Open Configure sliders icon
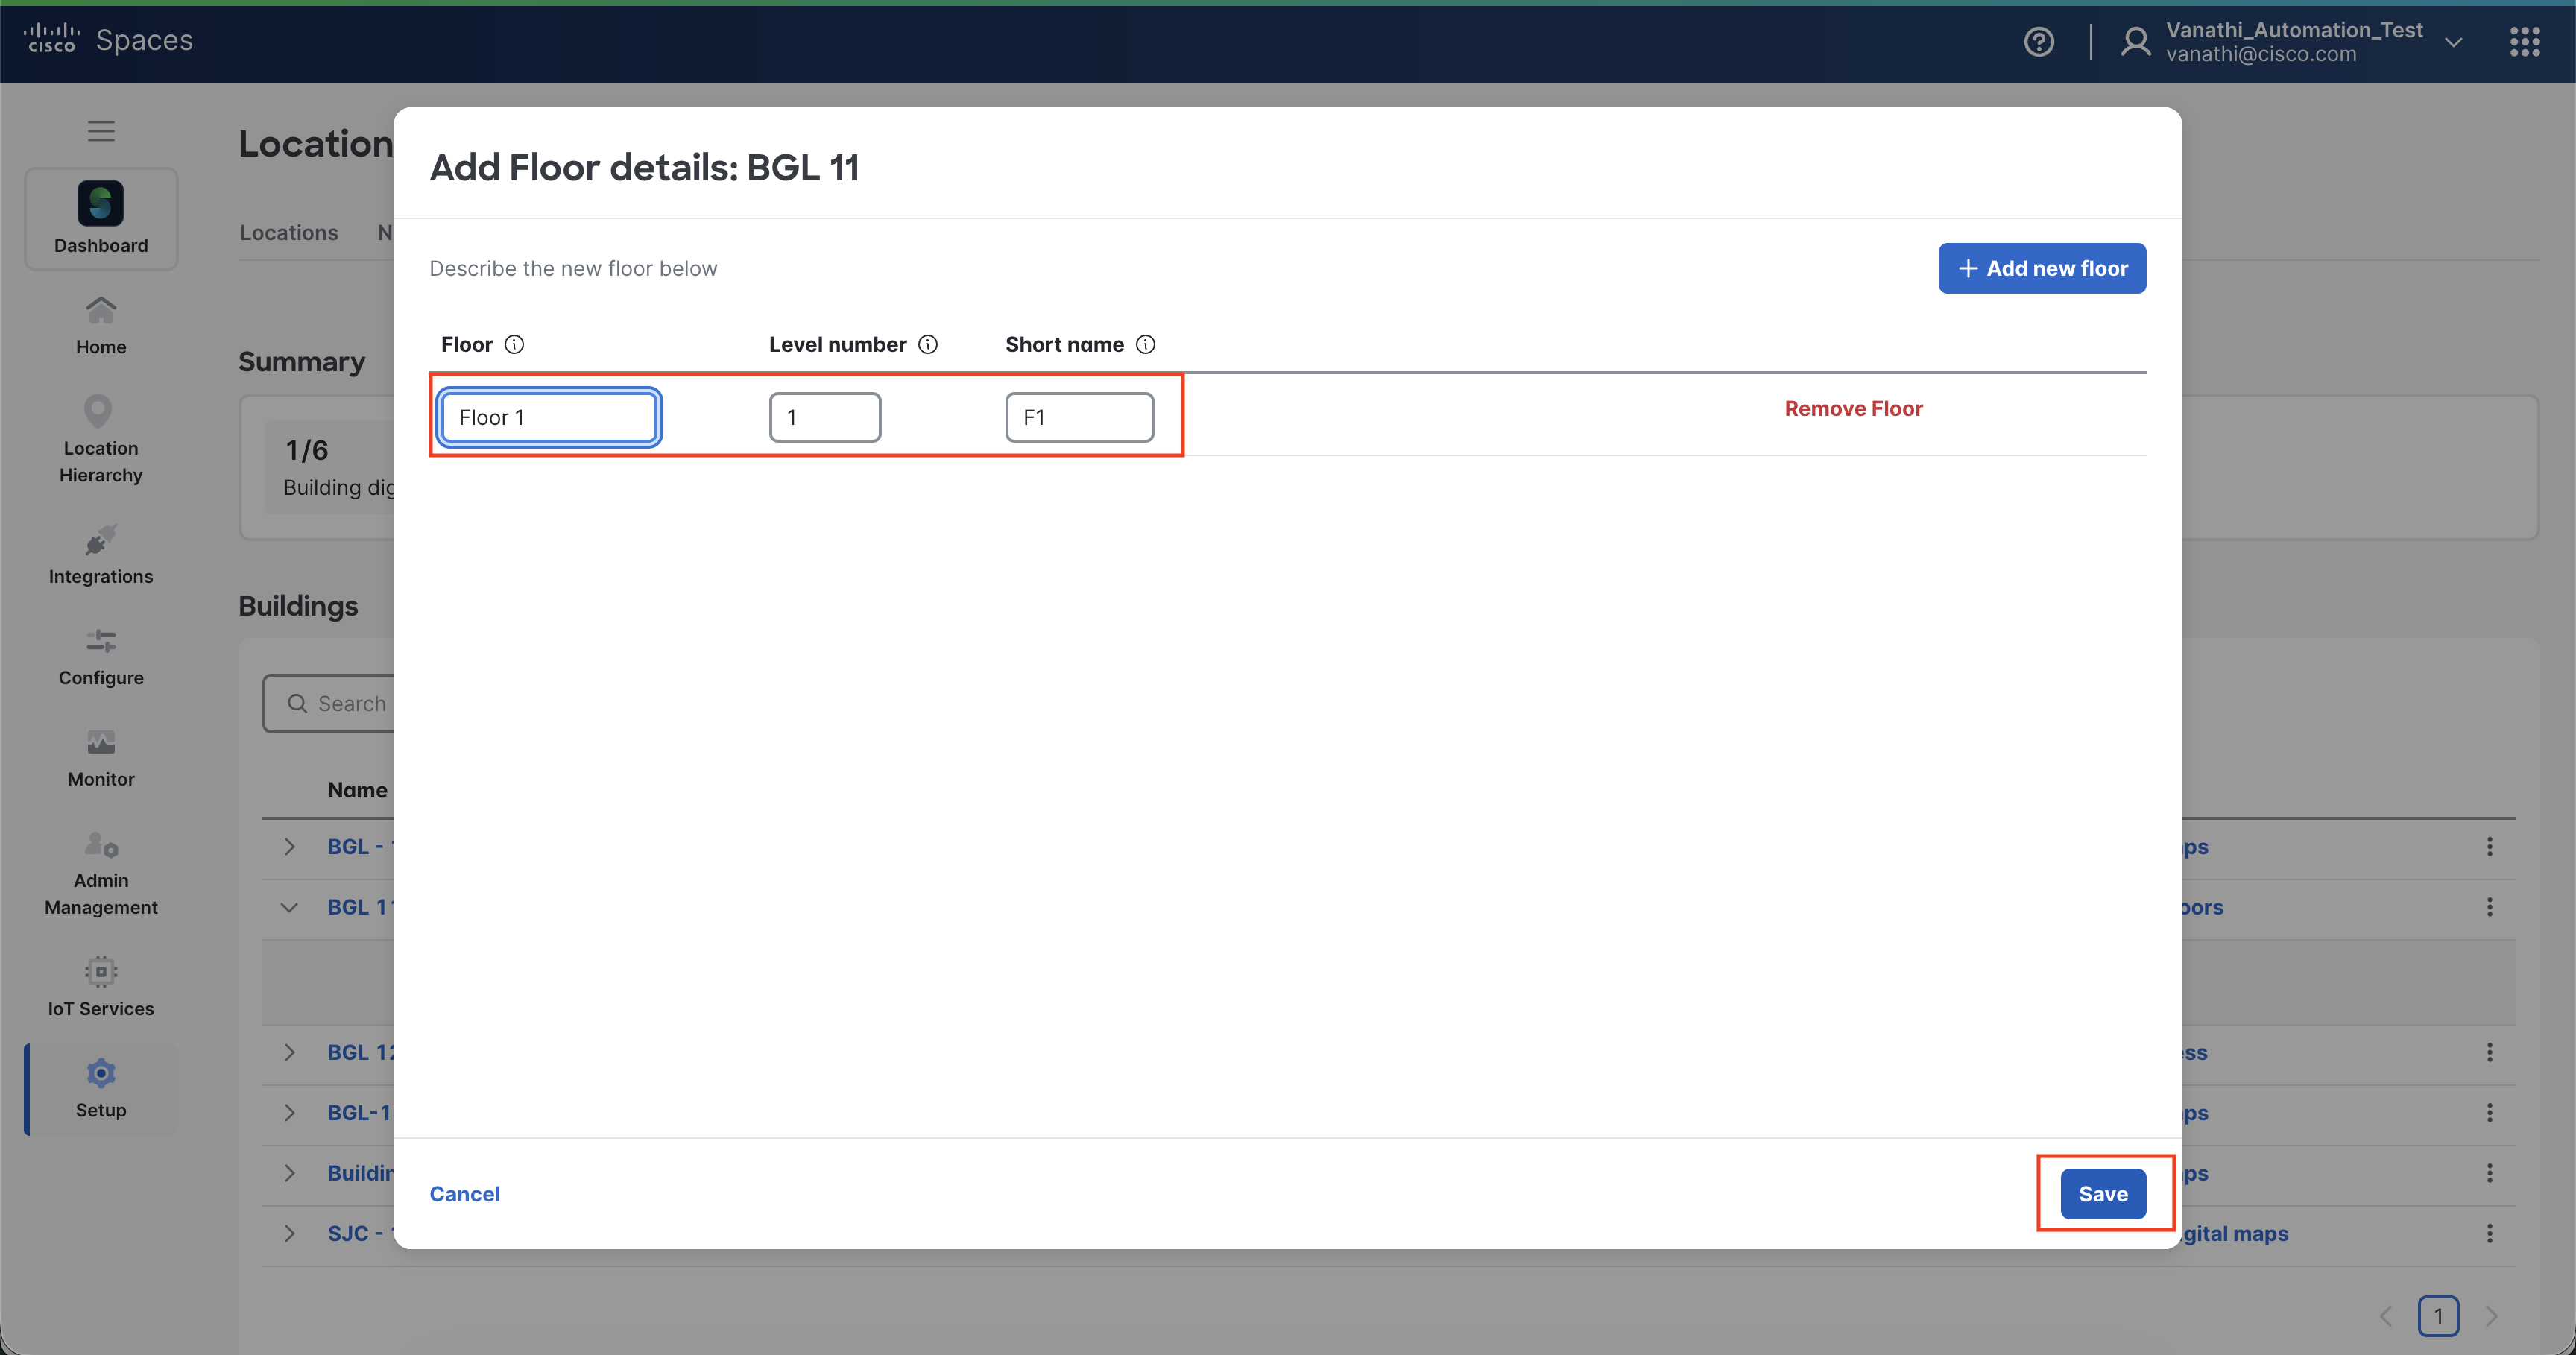Screen dimensions: 2576x1355 point(100,641)
